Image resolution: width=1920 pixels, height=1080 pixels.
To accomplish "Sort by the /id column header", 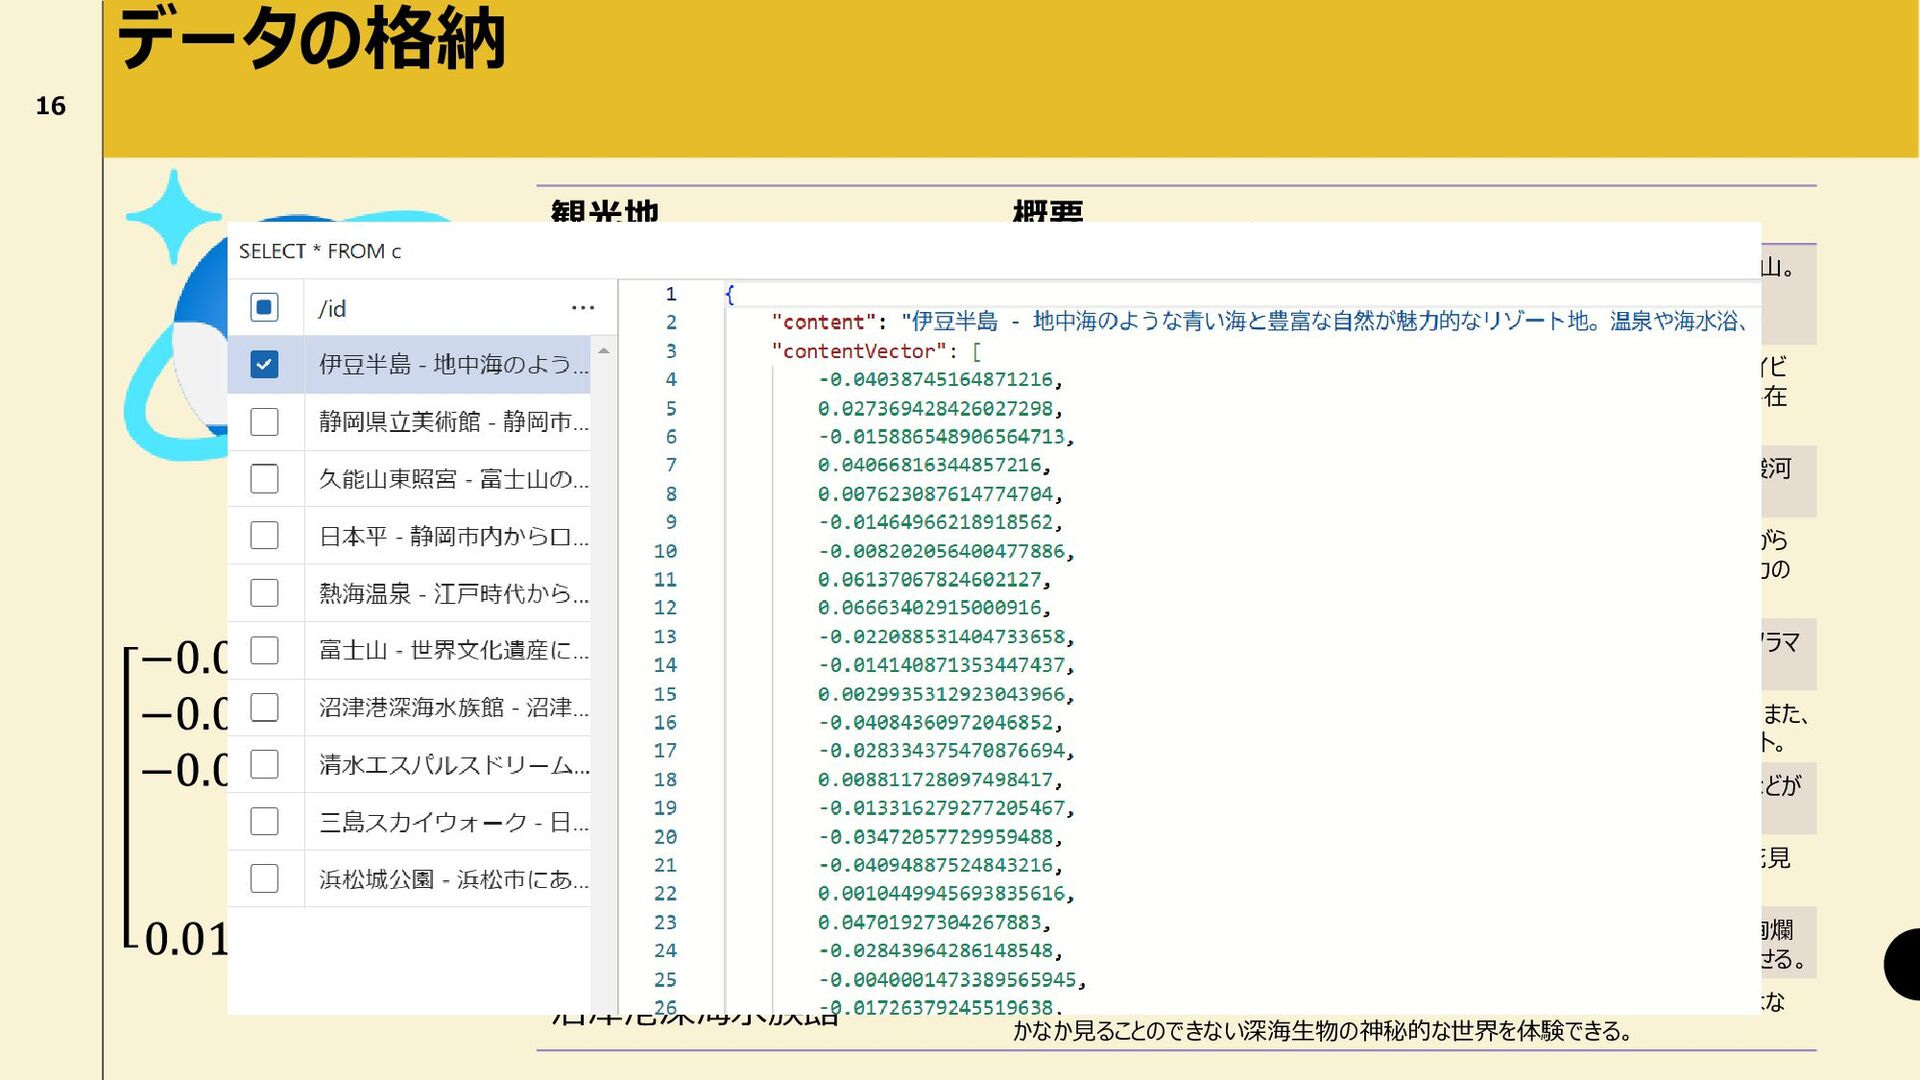I will pyautogui.click(x=332, y=309).
